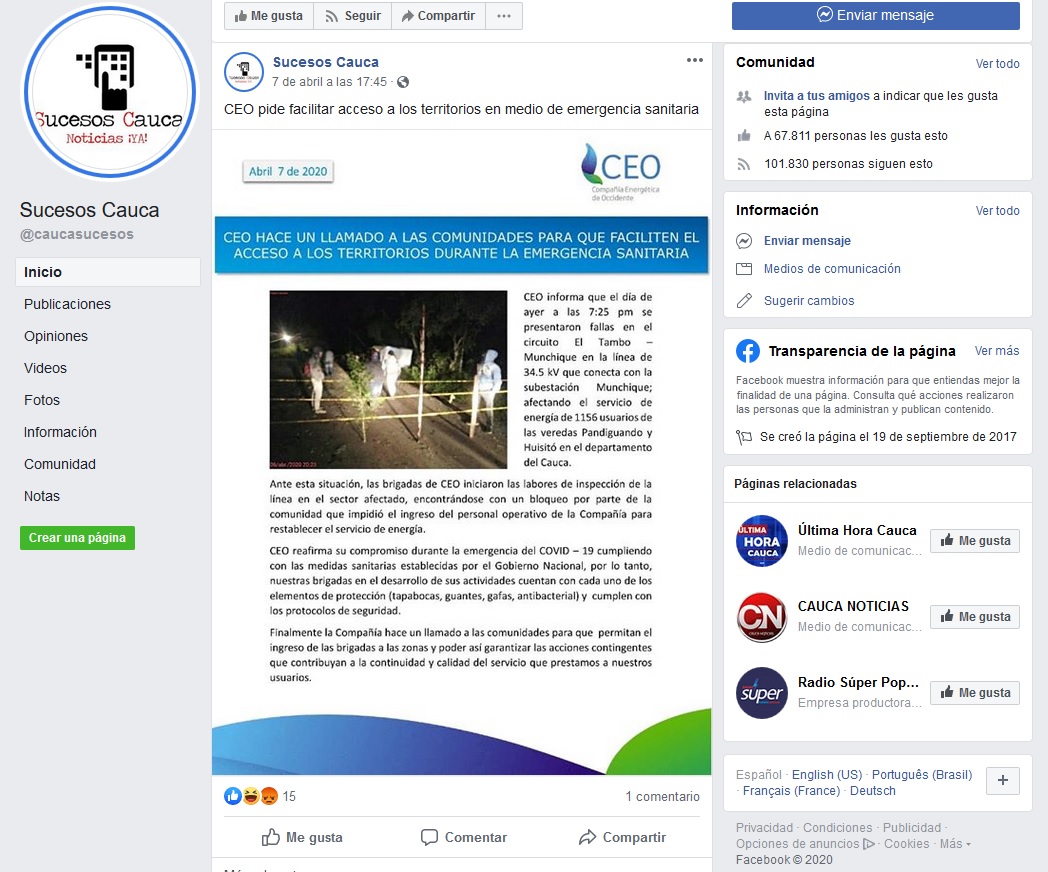1048x872 pixels.
Task: Switch language to Deutsch
Action: (x=872, y=790)
